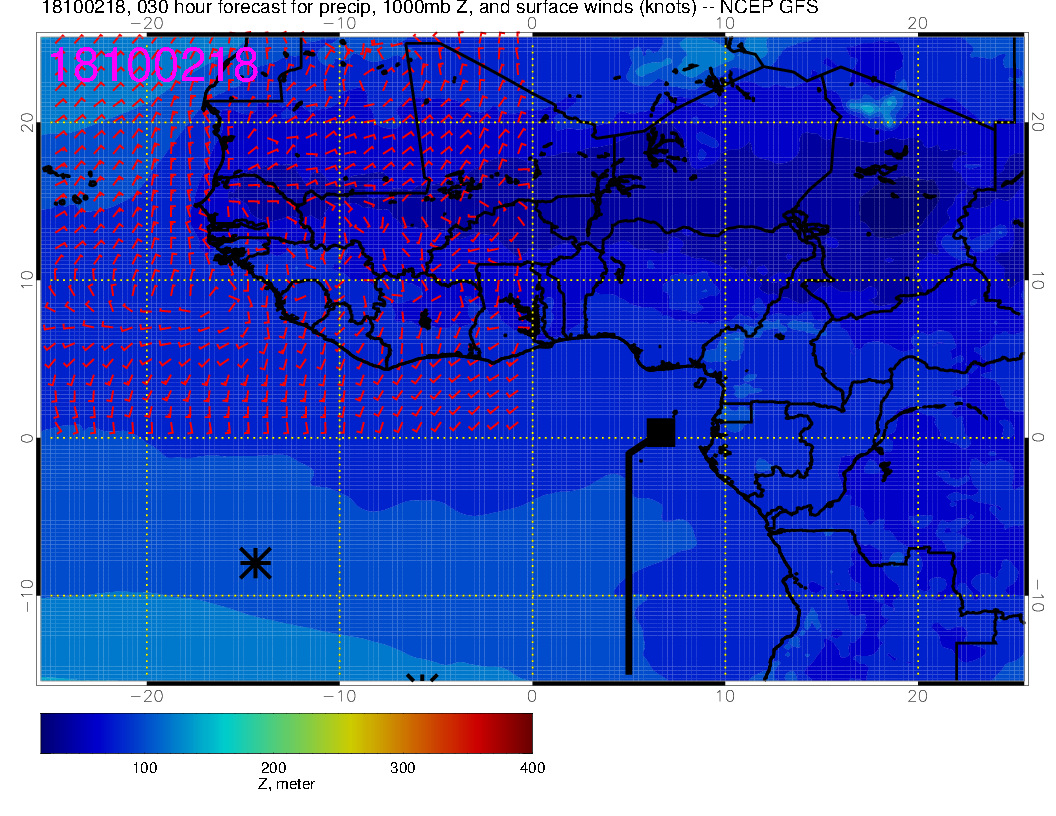Click the Bioko island outline in the Gulf of Guinea
Screen dimensions: 1056x816
(701, 381)
